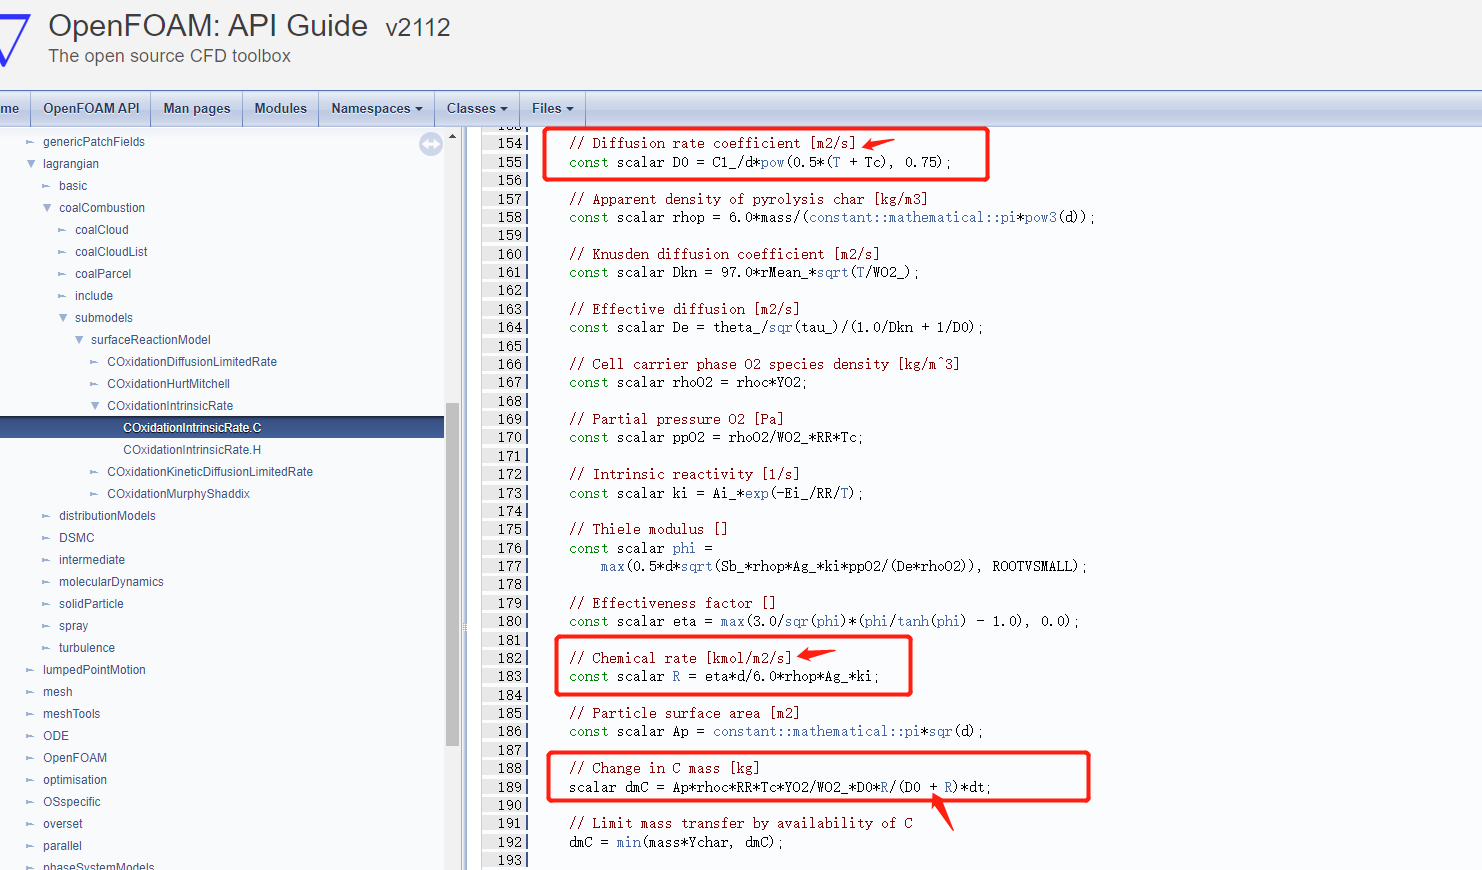Switch to the Man pages menu item

point(196,108)
